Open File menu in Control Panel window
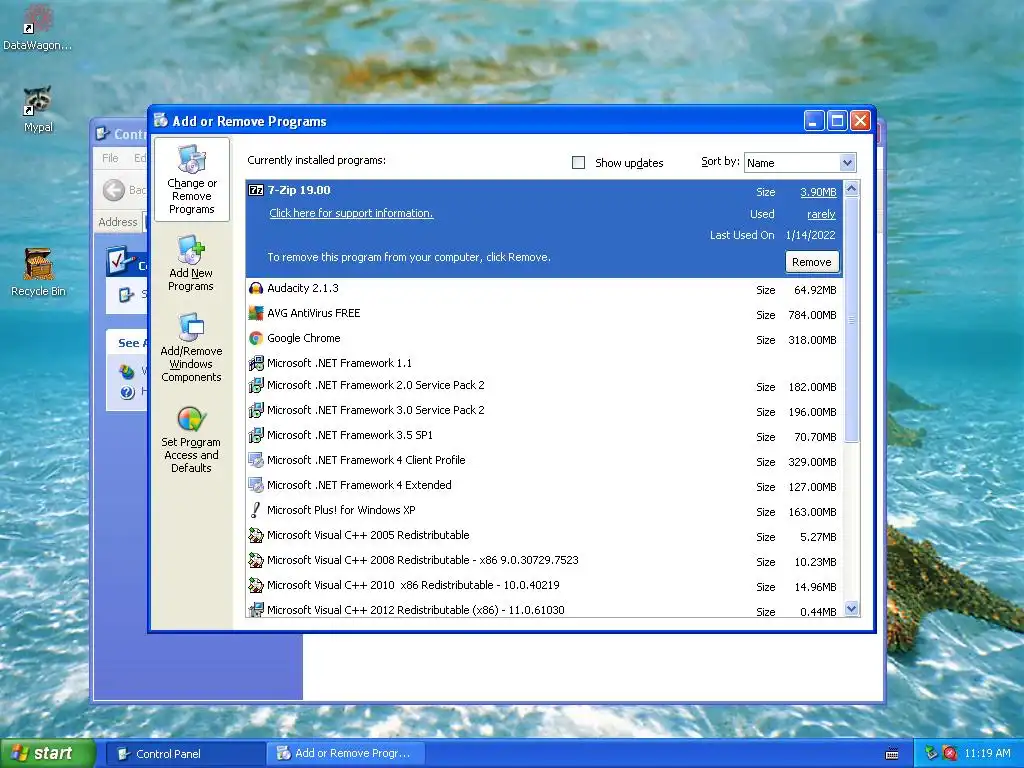Viewport: 1024px width, 768px height. (x=110, y=158)
